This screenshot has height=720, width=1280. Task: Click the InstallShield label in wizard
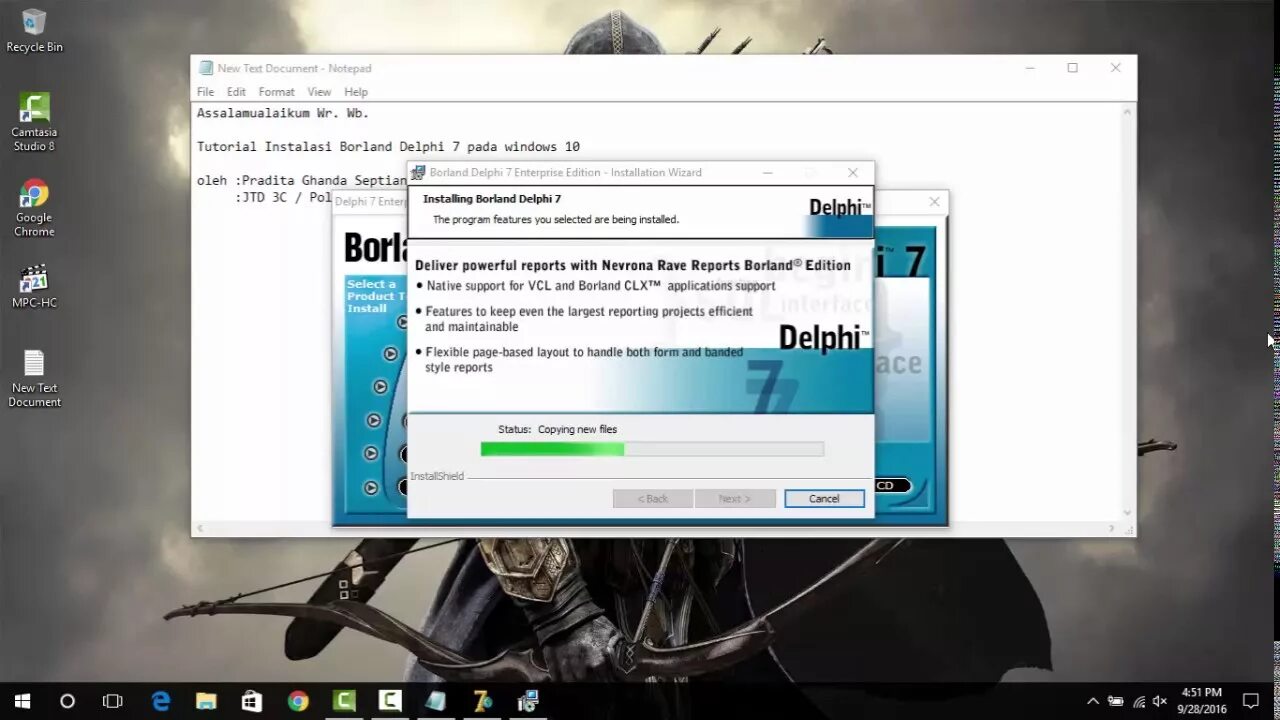point(437,476)
